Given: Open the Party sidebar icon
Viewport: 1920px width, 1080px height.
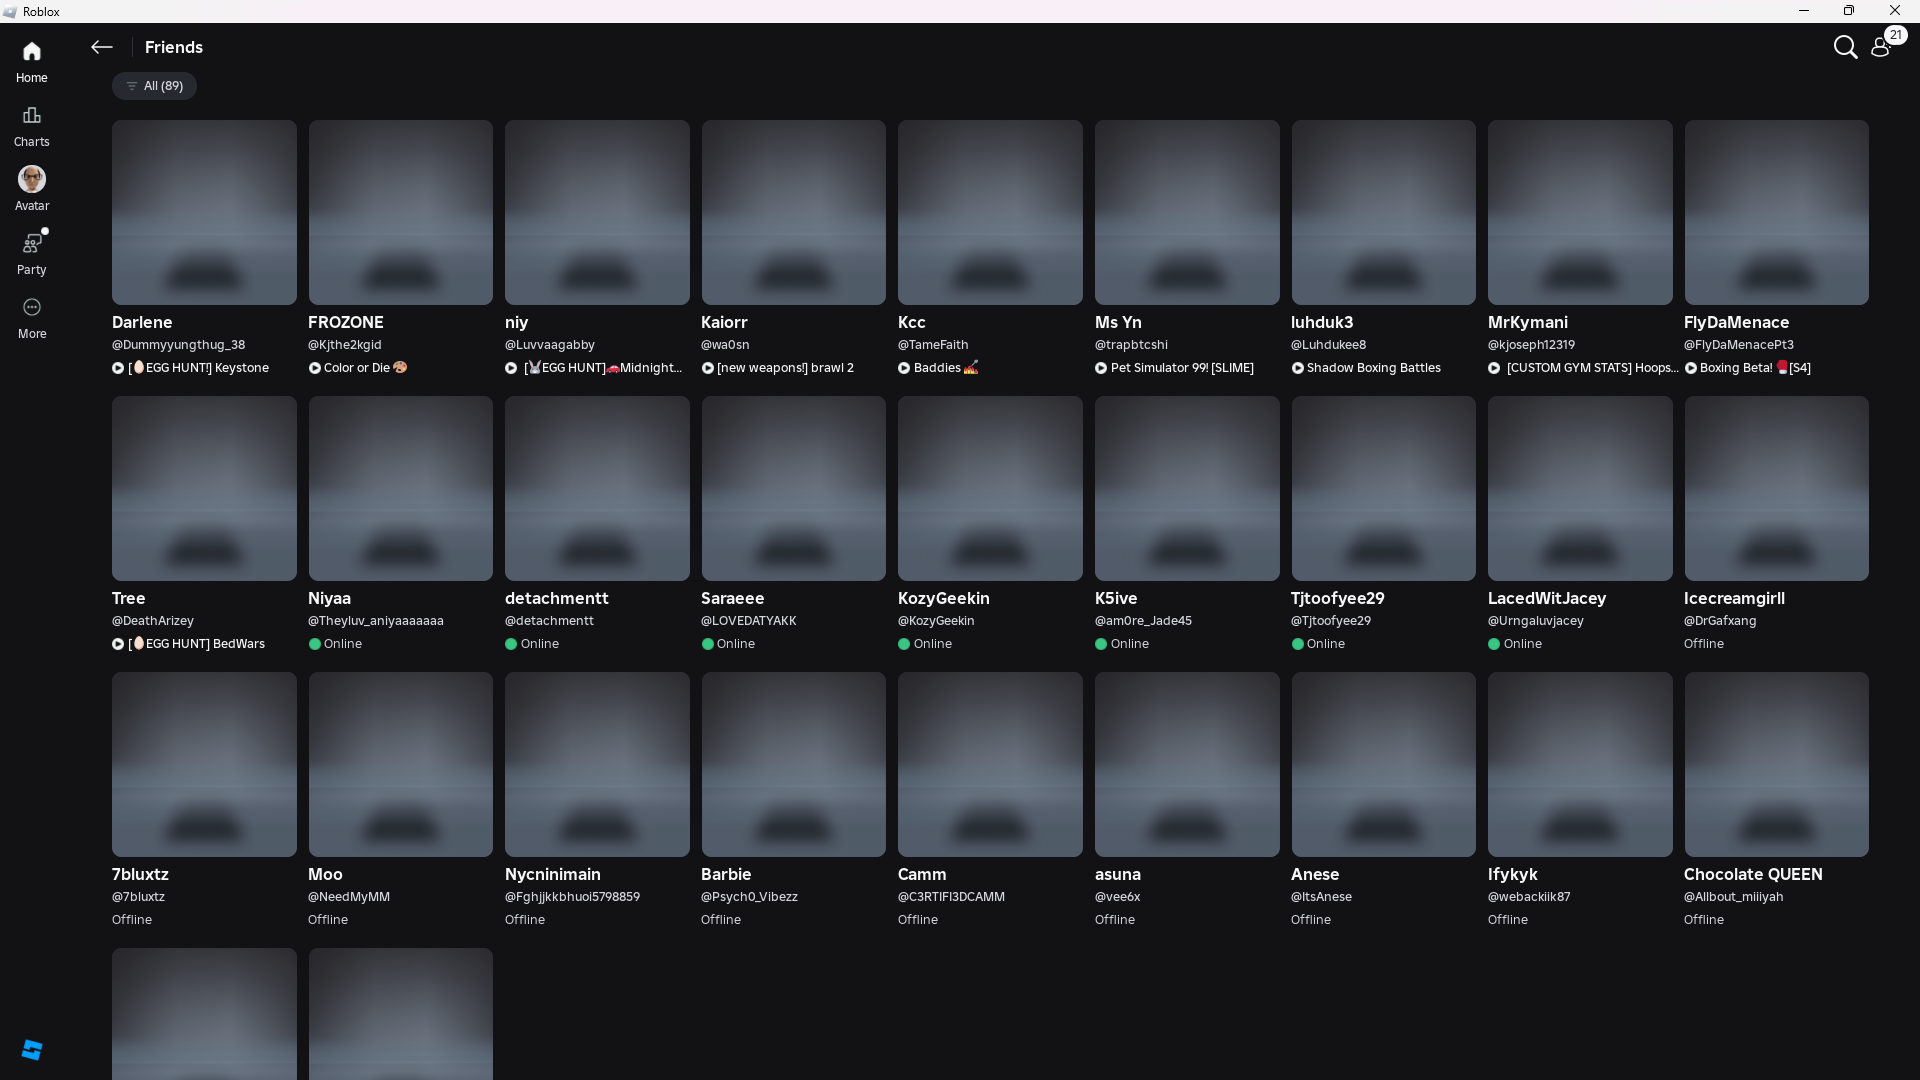Looking at the screenshot, I should tap(31, 244).
